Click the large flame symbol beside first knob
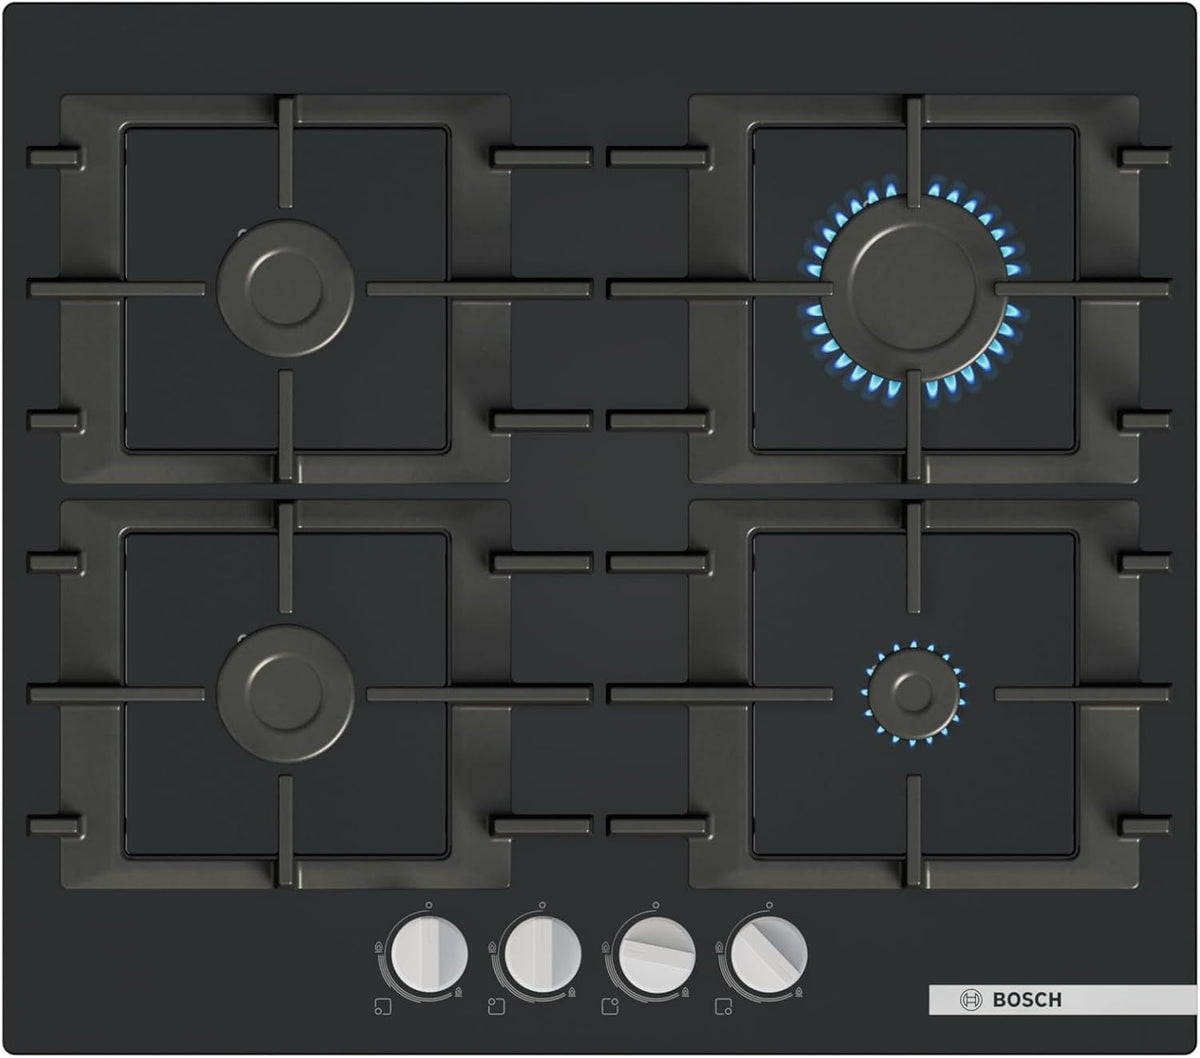The height and width of the screenshot is (1058, 1200). (x=379, y=947)
